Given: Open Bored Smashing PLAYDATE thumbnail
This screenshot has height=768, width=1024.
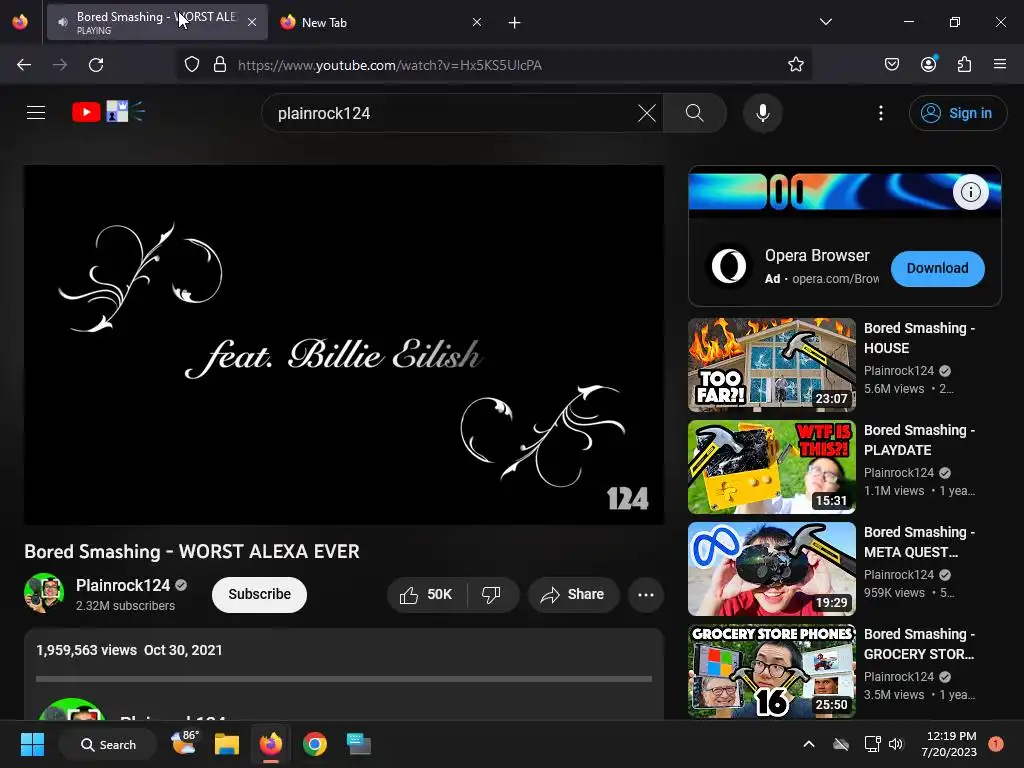Looking at the screenshot, I should pos(771,467).
